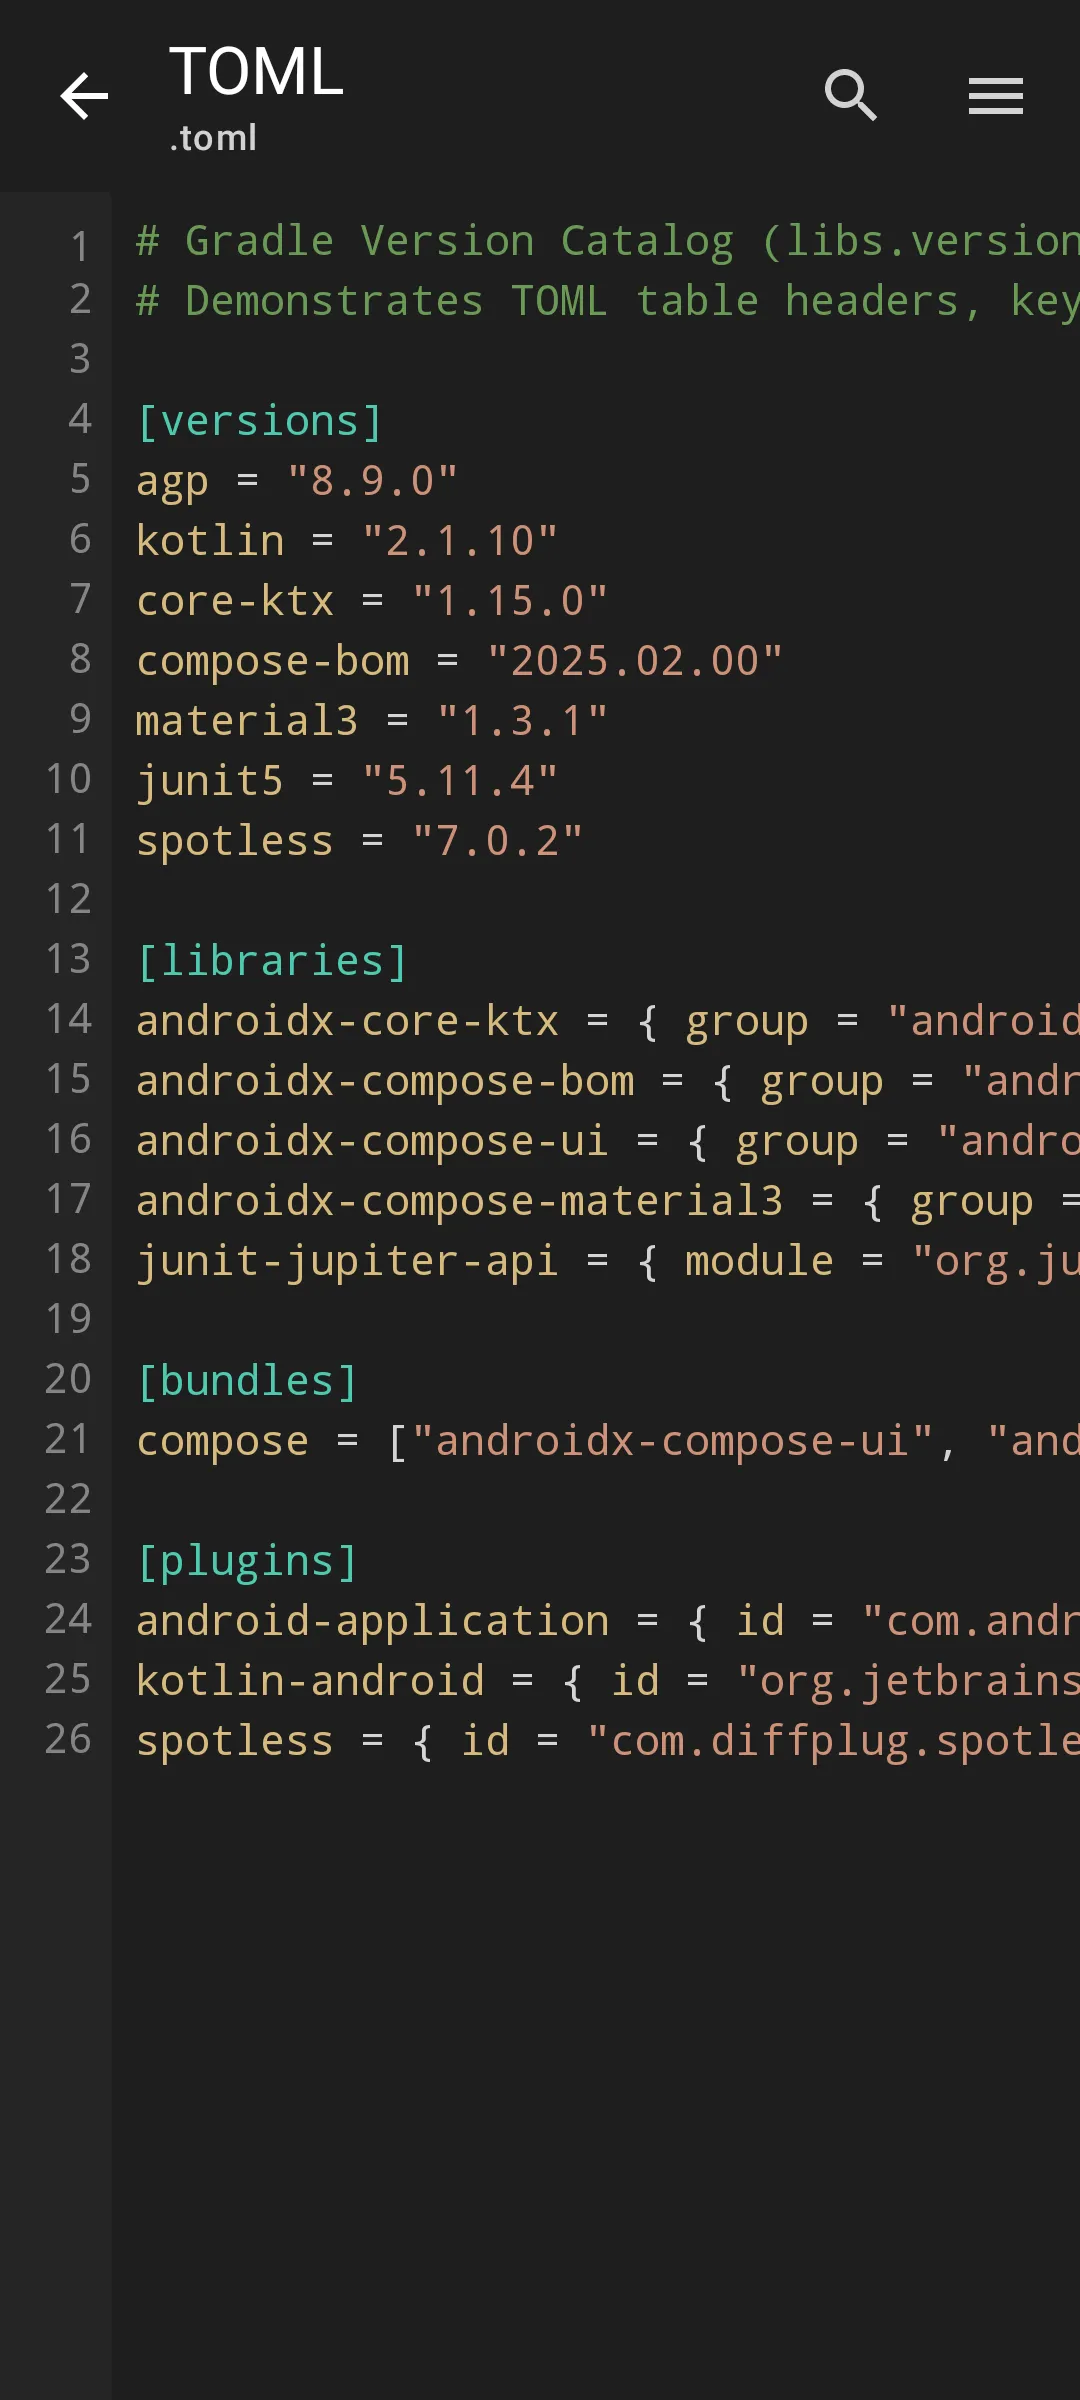Tap the TOML title text
The image size is (1080, 2400).
256,72
